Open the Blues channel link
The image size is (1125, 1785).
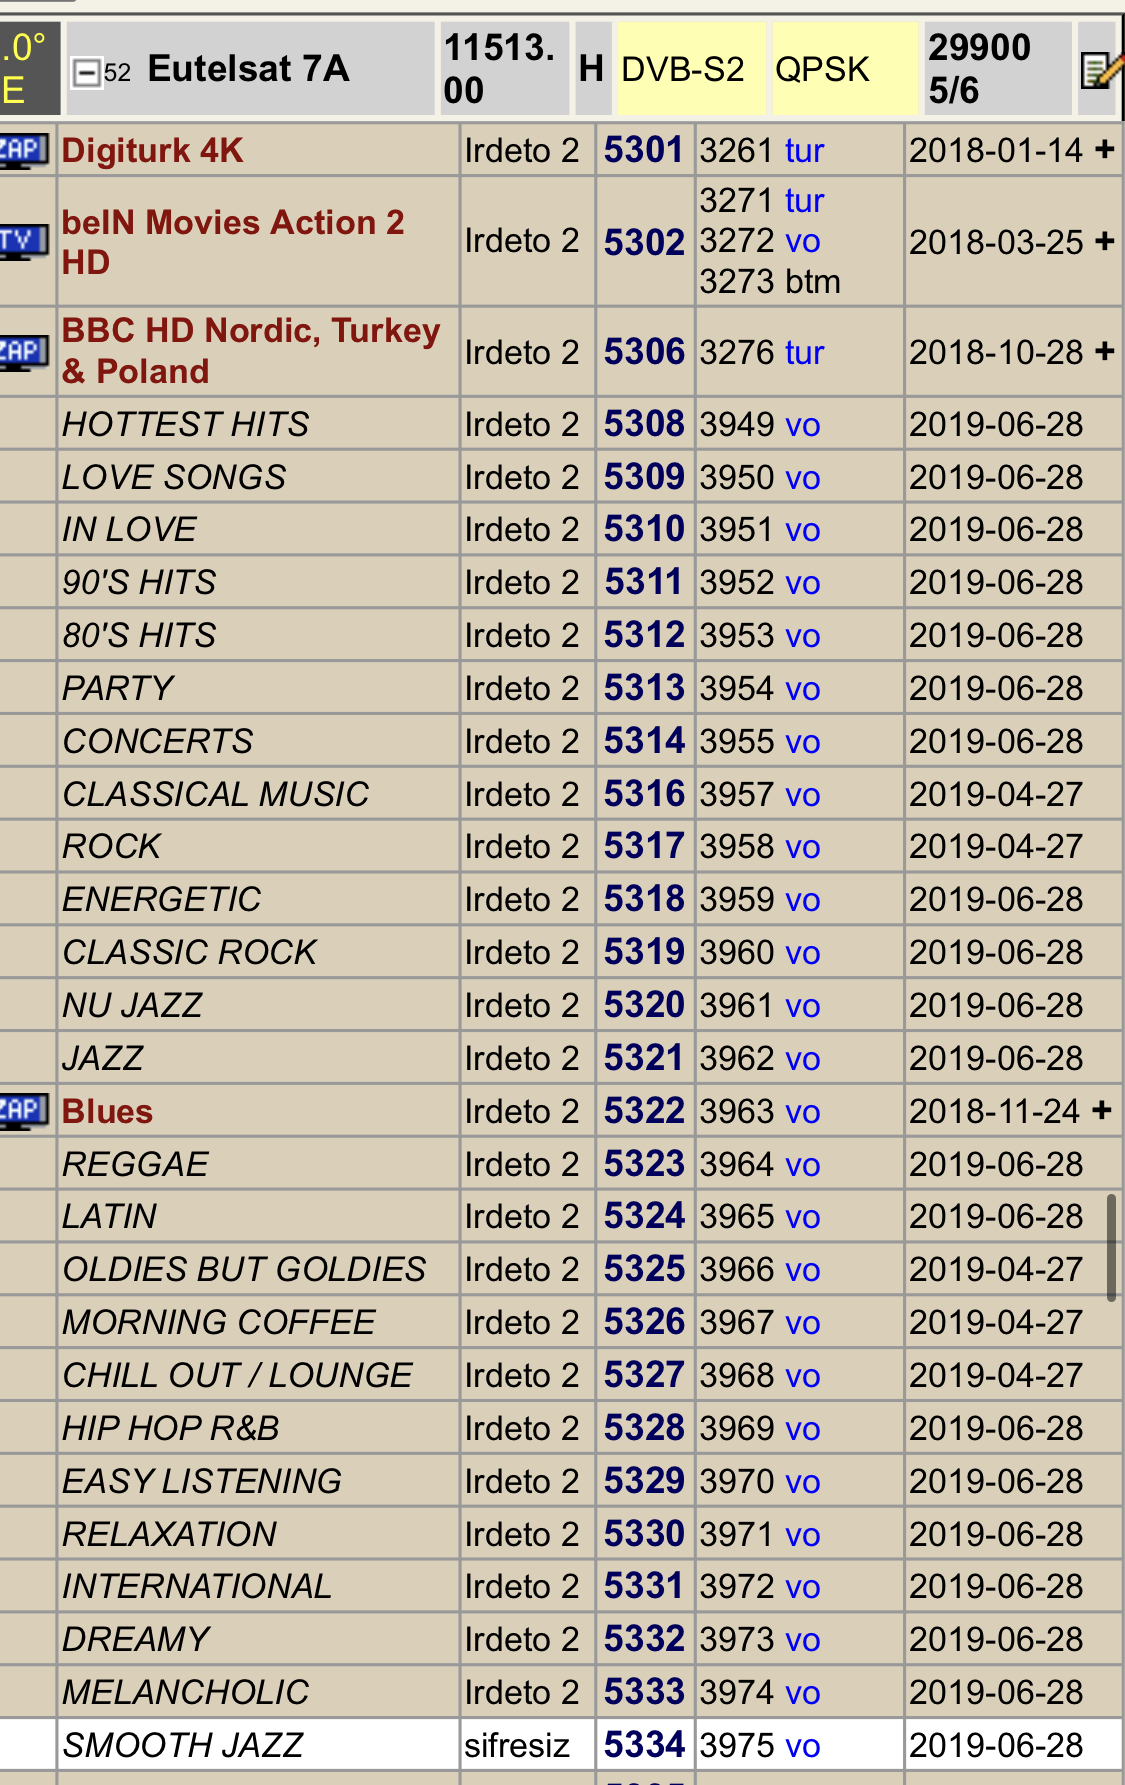[107, 1112]
